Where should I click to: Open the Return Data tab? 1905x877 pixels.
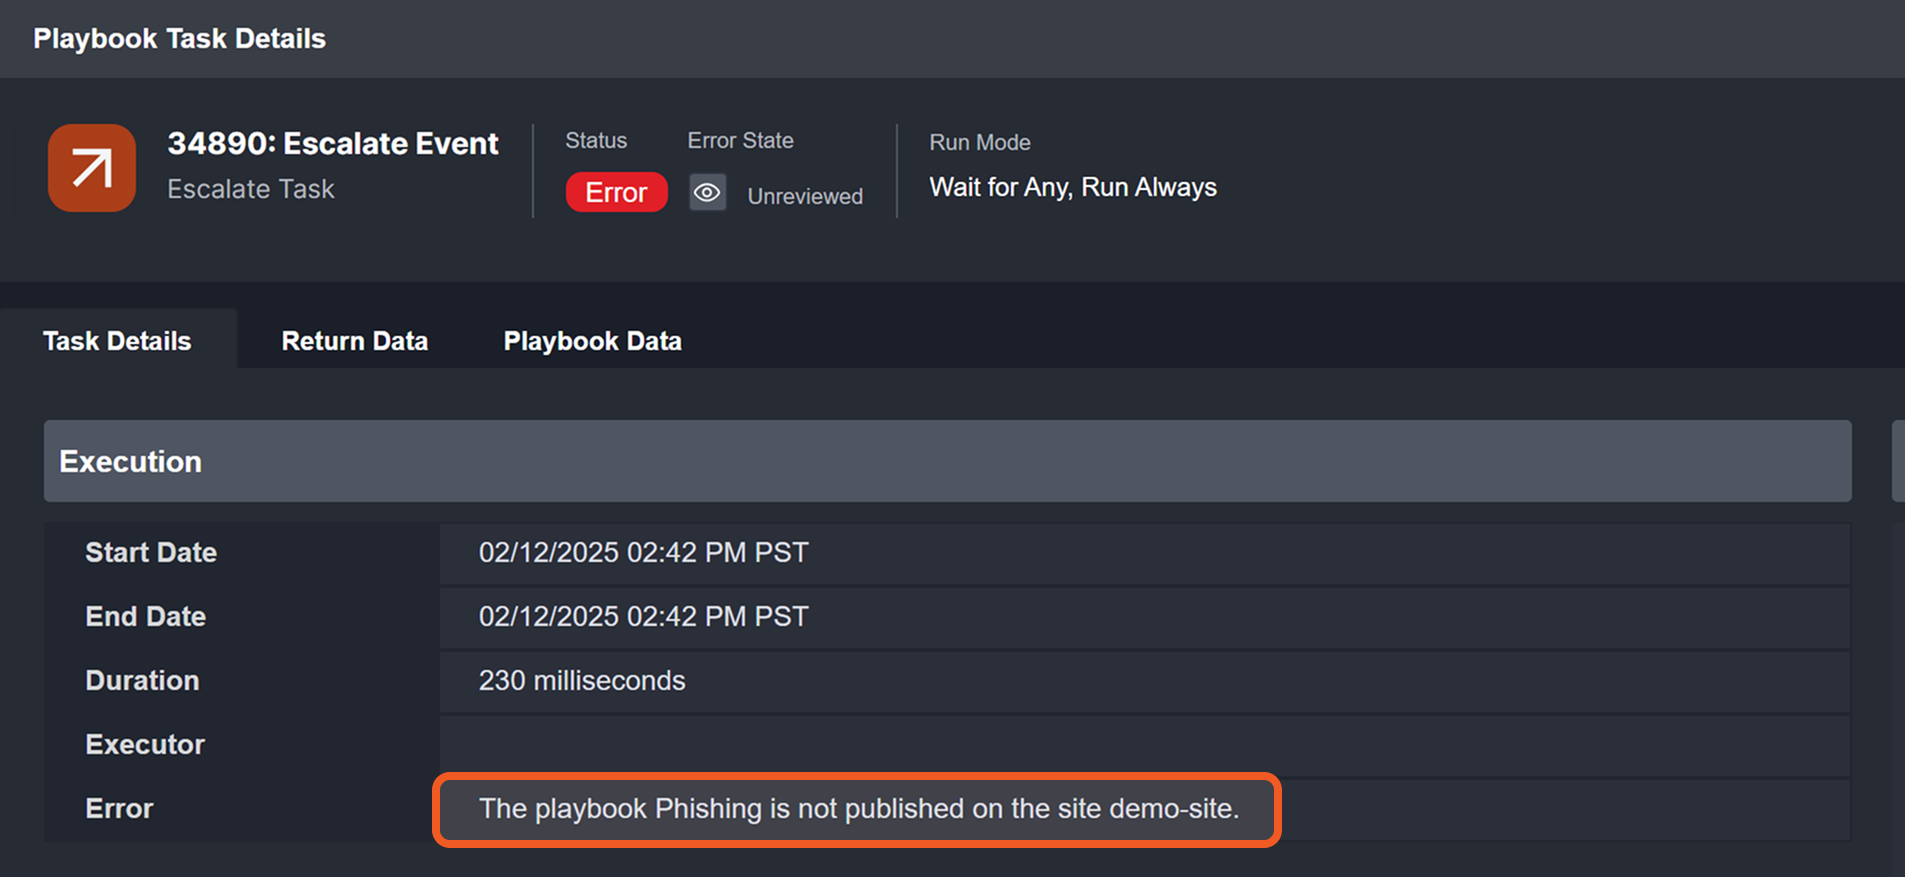click(354, 341)
